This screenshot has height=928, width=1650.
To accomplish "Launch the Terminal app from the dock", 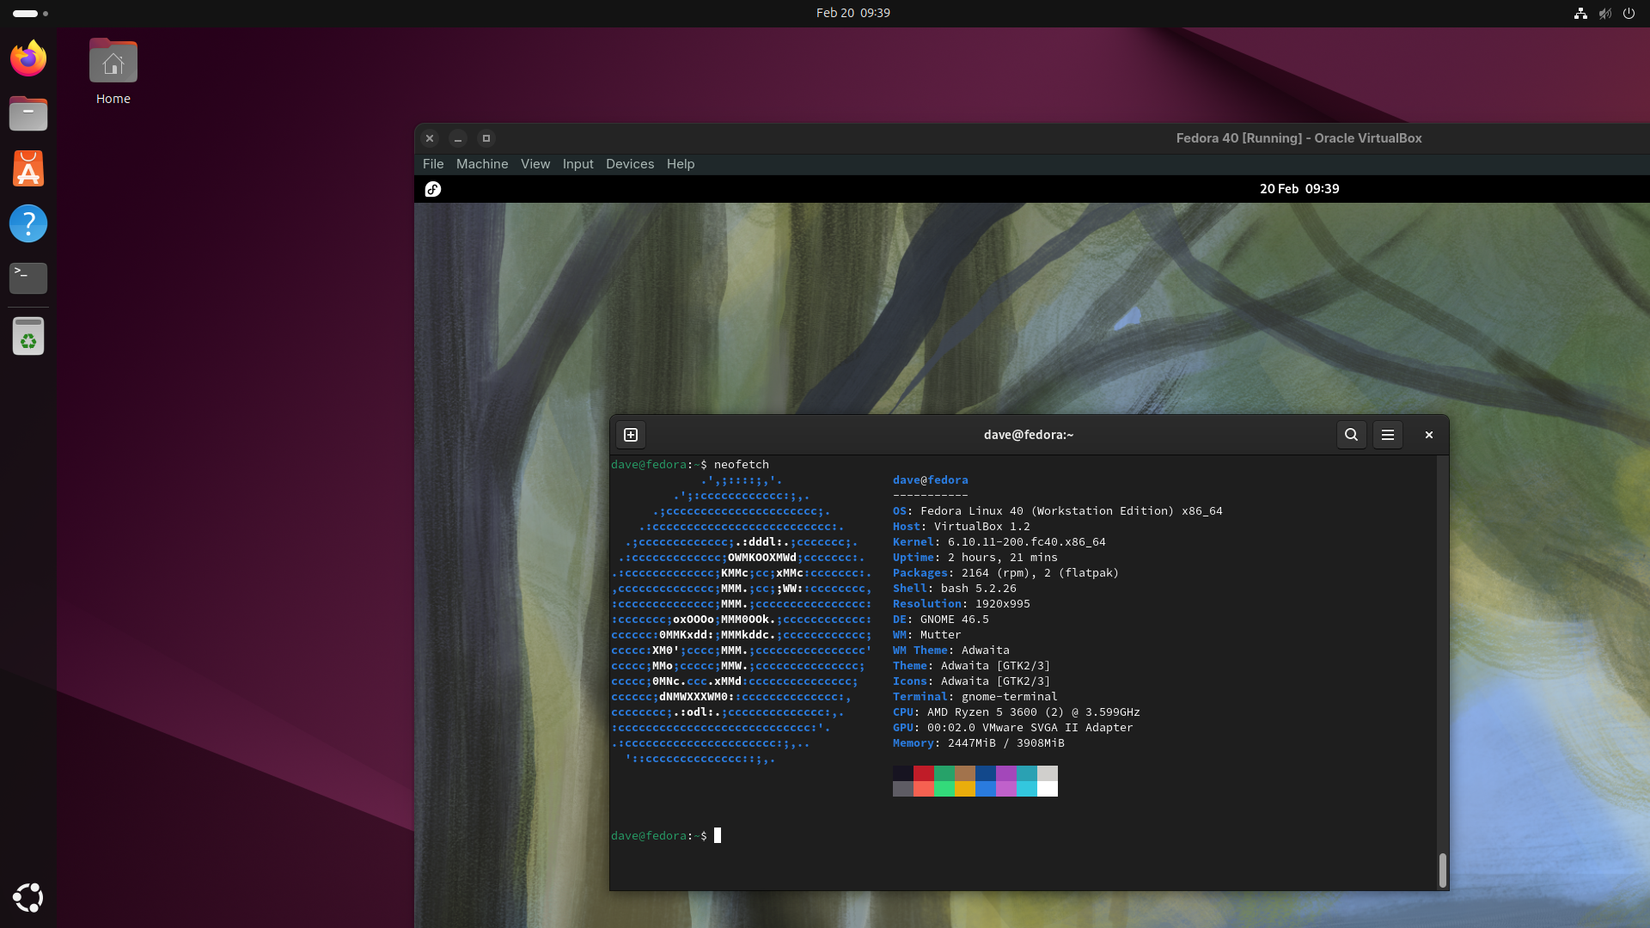I will click(x=28, y=278).
